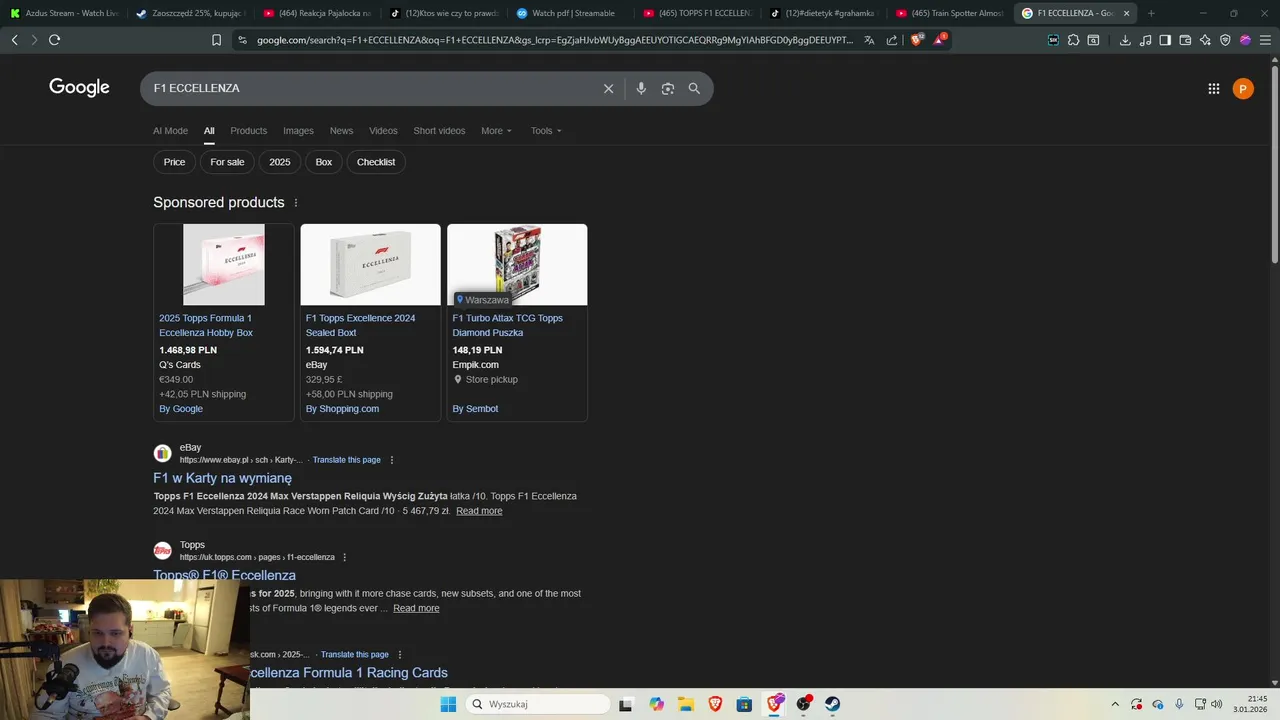Switch to Videos search tab

click(x=383, y=131)
